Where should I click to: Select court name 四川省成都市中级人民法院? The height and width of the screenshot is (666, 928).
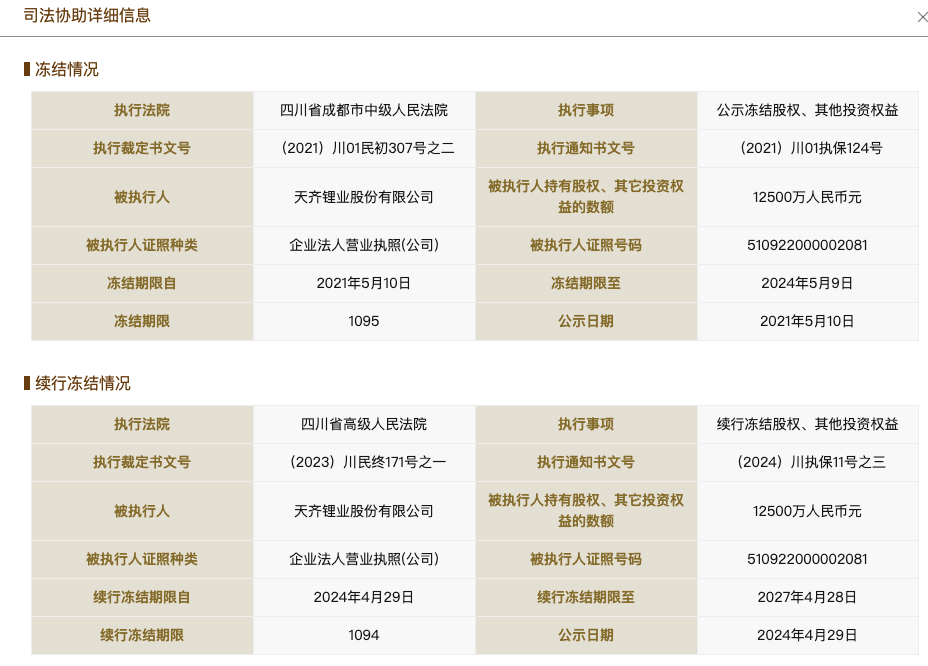(363, 110)
